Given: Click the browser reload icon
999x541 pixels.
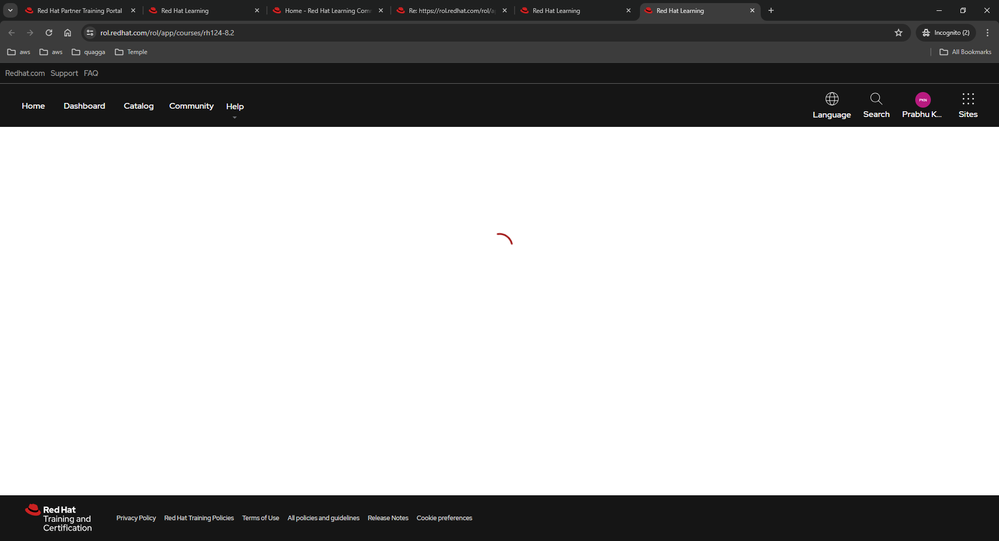Looking at the screenshot, I should tap(48, 32).
